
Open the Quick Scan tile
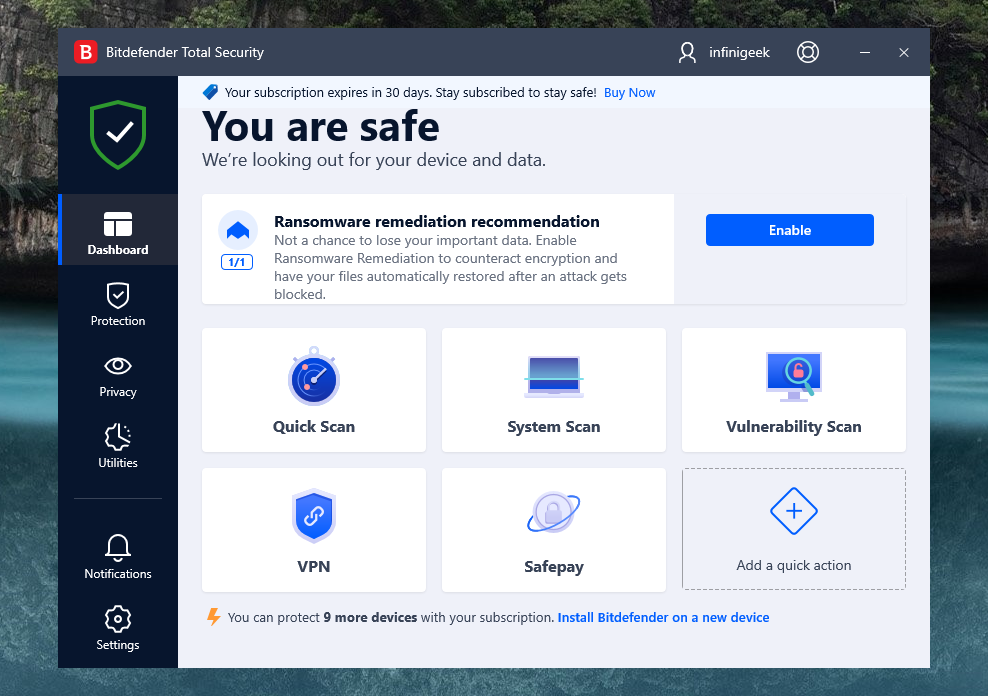314,390
